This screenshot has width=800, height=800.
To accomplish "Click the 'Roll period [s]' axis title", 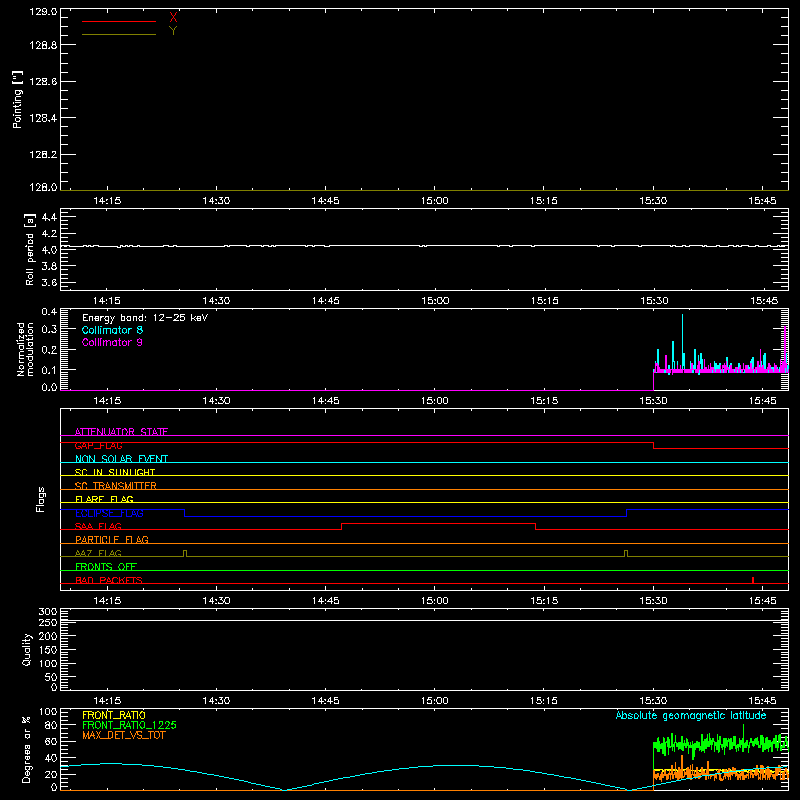I will 30,249.
